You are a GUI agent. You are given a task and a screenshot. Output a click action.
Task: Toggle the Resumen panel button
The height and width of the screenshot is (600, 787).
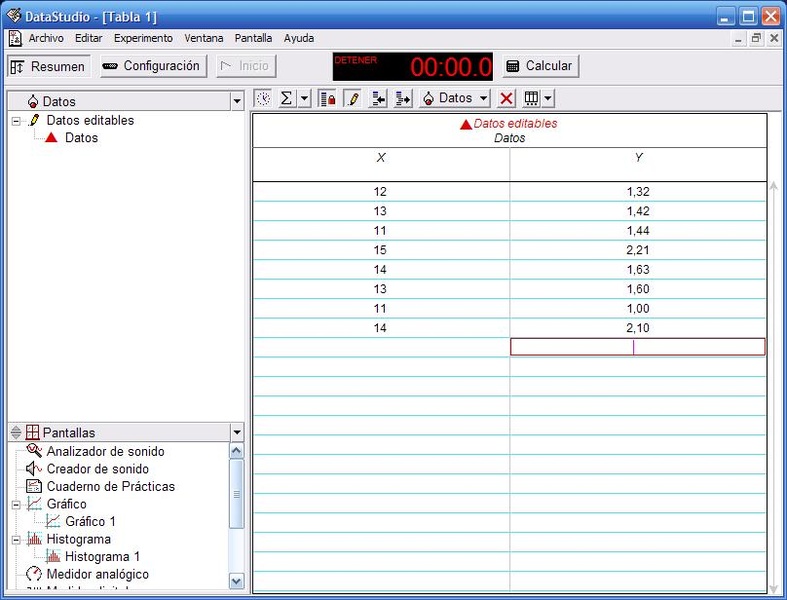(48, 66)
